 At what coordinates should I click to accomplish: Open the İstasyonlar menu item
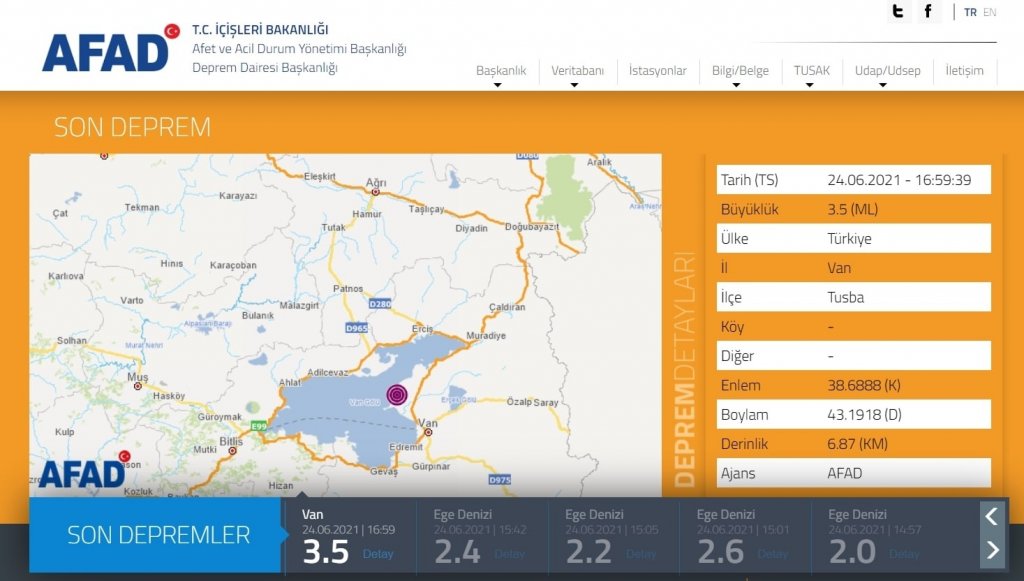[656, 71]
